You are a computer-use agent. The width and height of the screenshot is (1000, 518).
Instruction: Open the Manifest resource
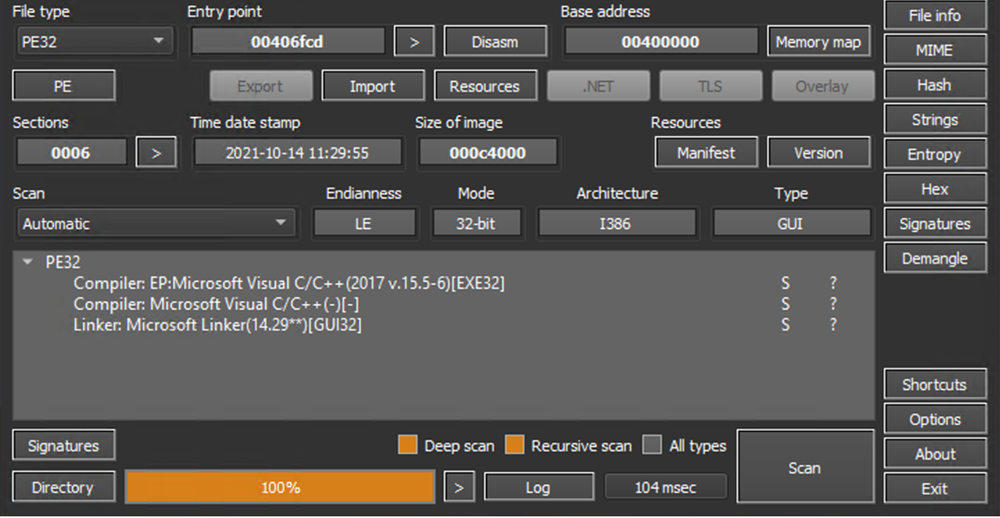[x=706, y=153]
